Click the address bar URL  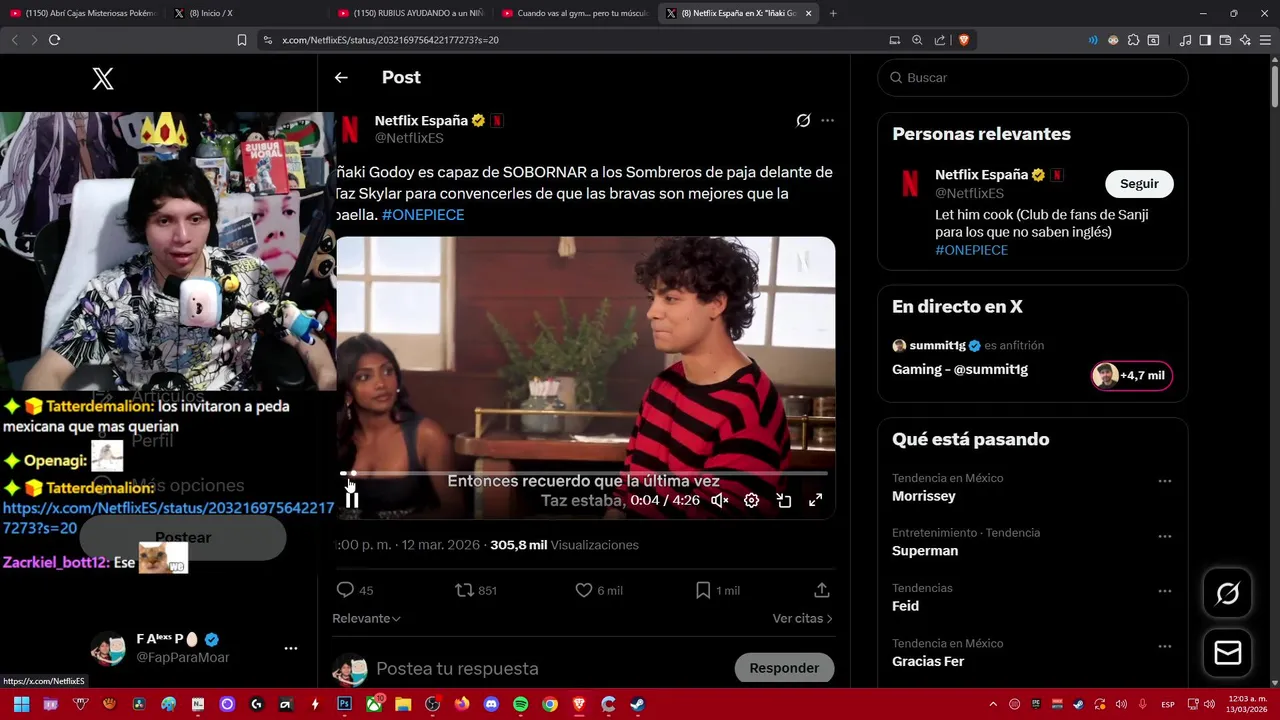(x=390, y=40)
